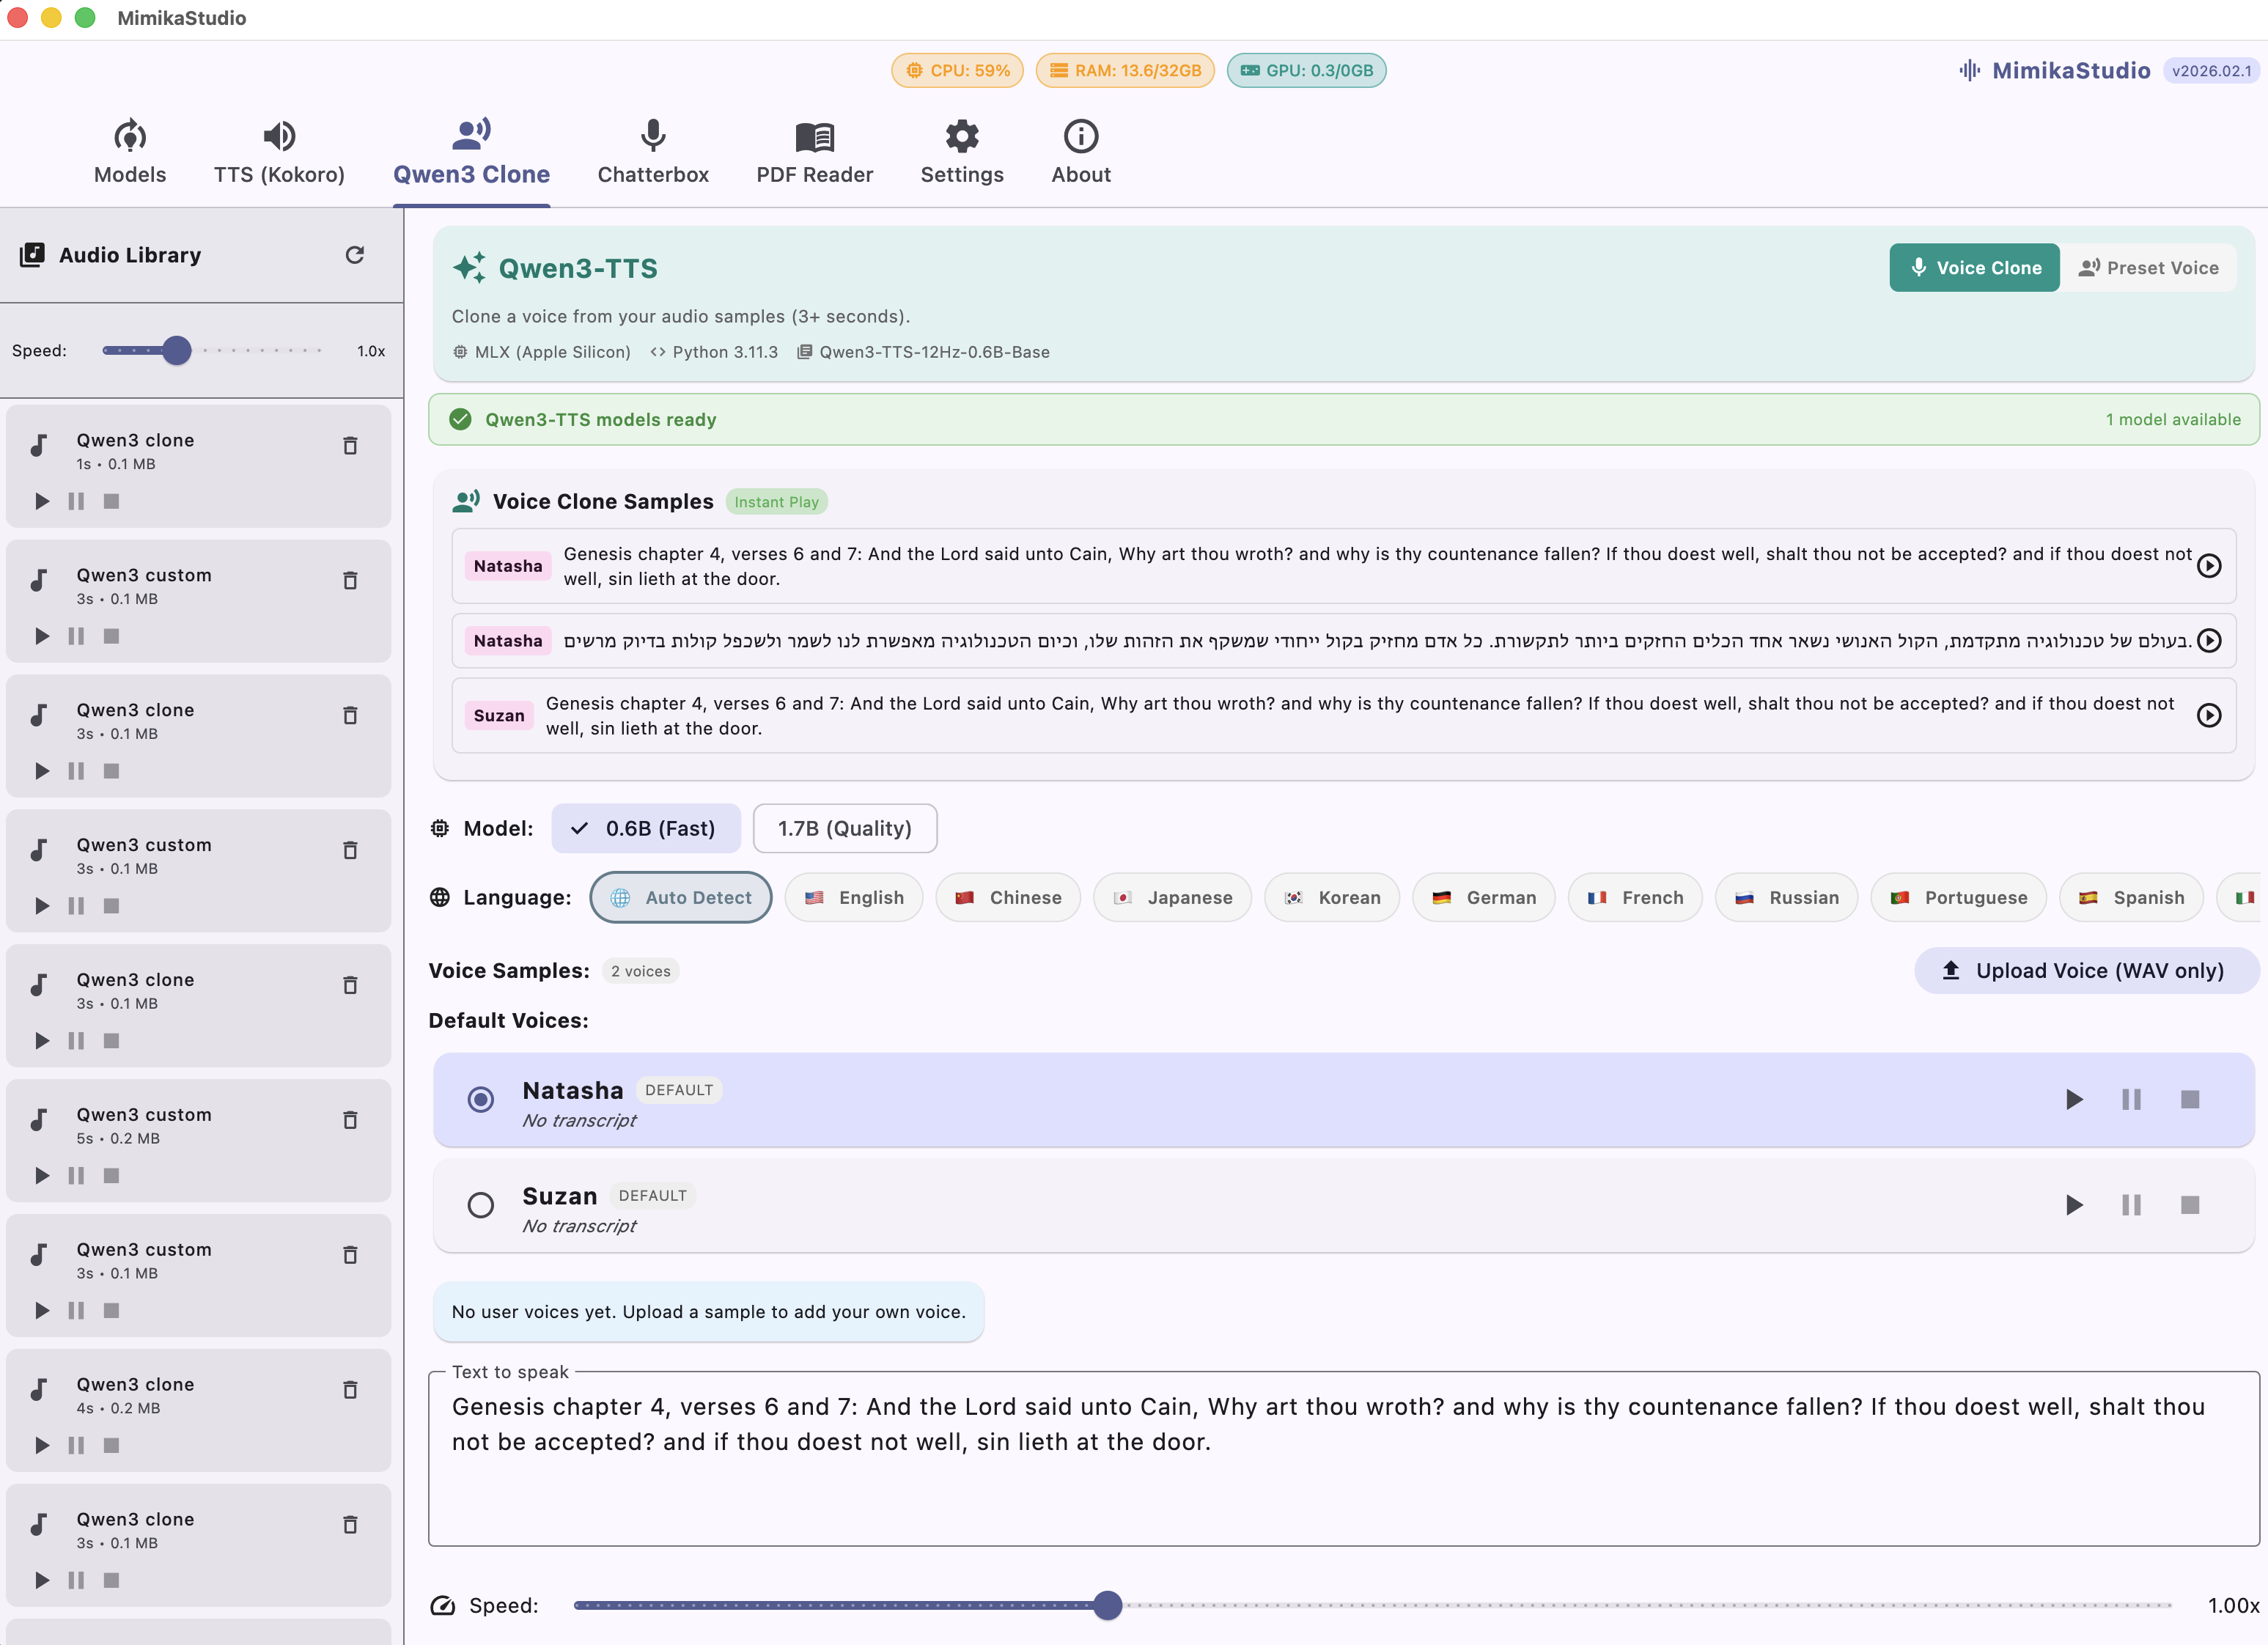Choose Japanese language option

(1172, 897)
